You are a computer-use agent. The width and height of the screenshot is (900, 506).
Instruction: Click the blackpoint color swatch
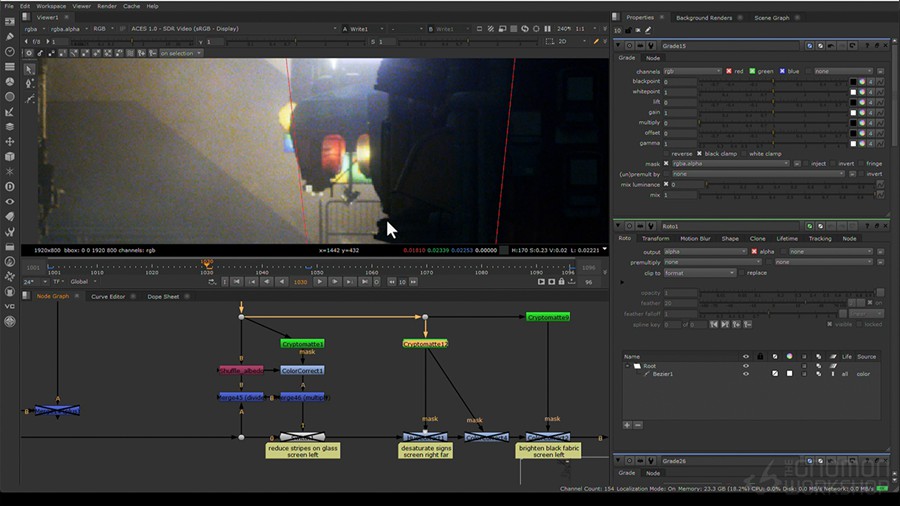(852, 81)
